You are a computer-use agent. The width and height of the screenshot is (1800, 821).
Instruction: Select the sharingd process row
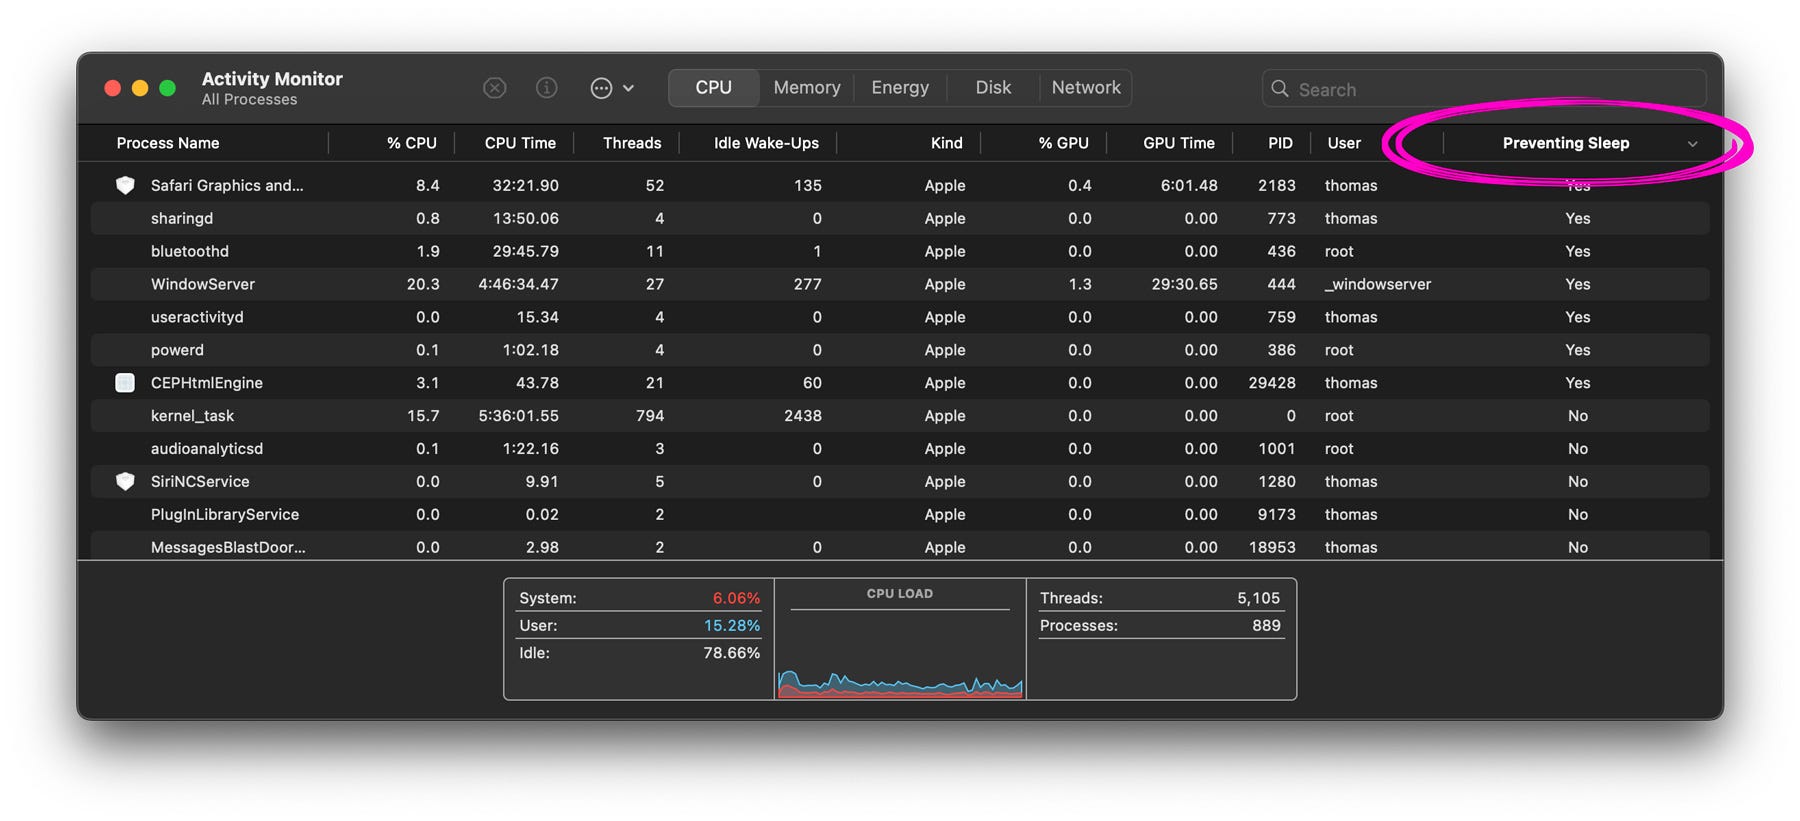click(x=900, y=218)
